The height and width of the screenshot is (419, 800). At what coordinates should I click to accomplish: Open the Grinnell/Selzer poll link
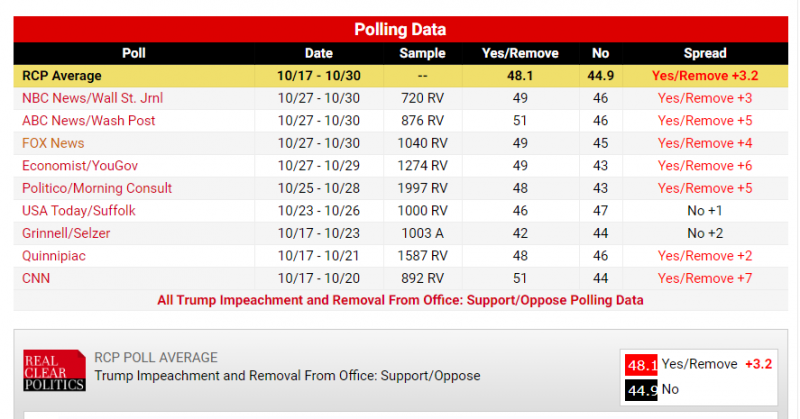66,233
